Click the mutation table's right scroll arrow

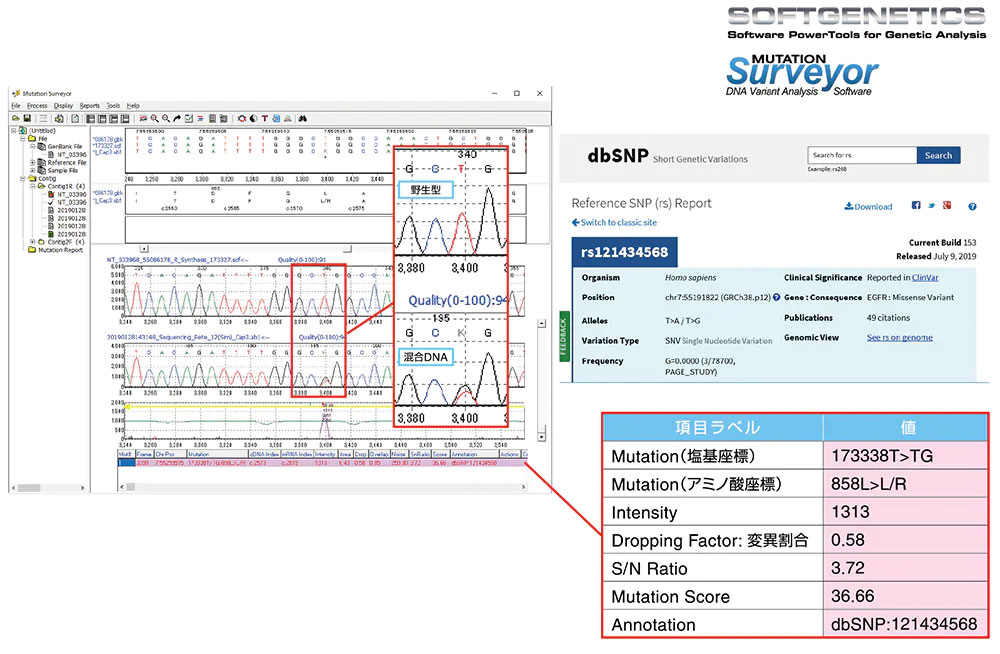(524, 487)
